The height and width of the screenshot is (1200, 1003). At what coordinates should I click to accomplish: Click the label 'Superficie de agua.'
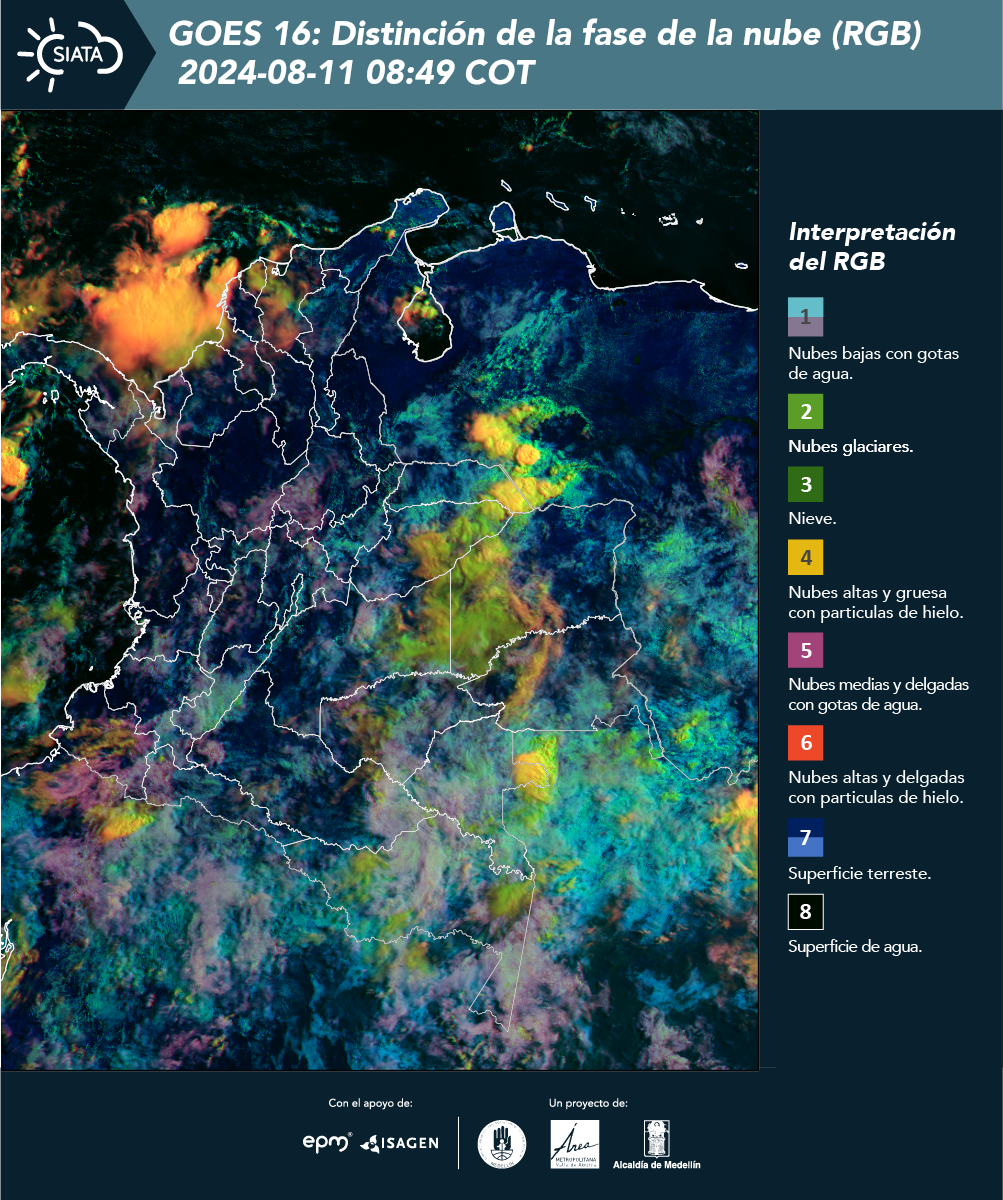[x=855, y=947]
